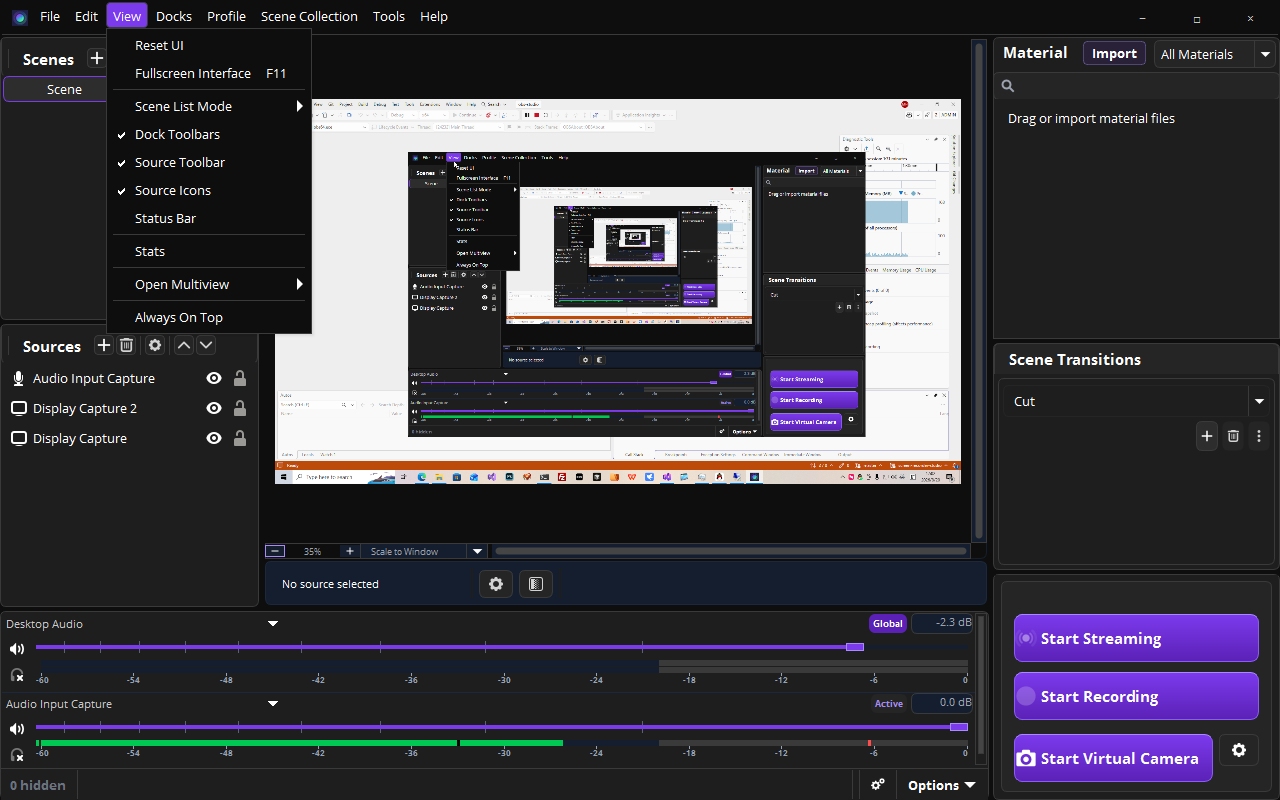The height and width of the screenshot is (800, 1280).
Task: Search materials with magnifier icon
Action: 1008,87
